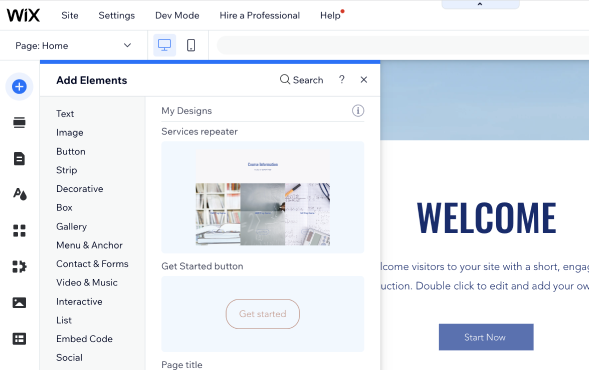Open the My Business puzzle icon

coord(19,266)
